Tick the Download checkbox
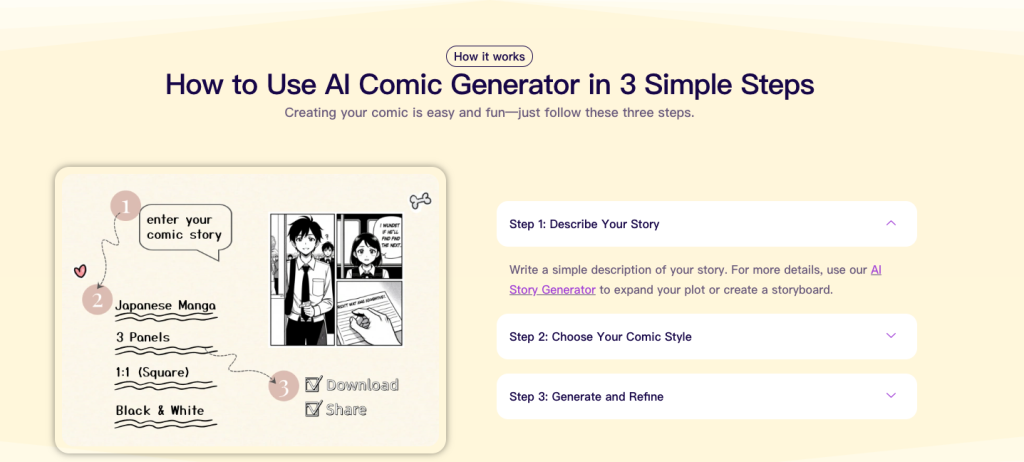The width and height of the screenshot is (1024, 462). pyautogui.click(x=313, y=384)
